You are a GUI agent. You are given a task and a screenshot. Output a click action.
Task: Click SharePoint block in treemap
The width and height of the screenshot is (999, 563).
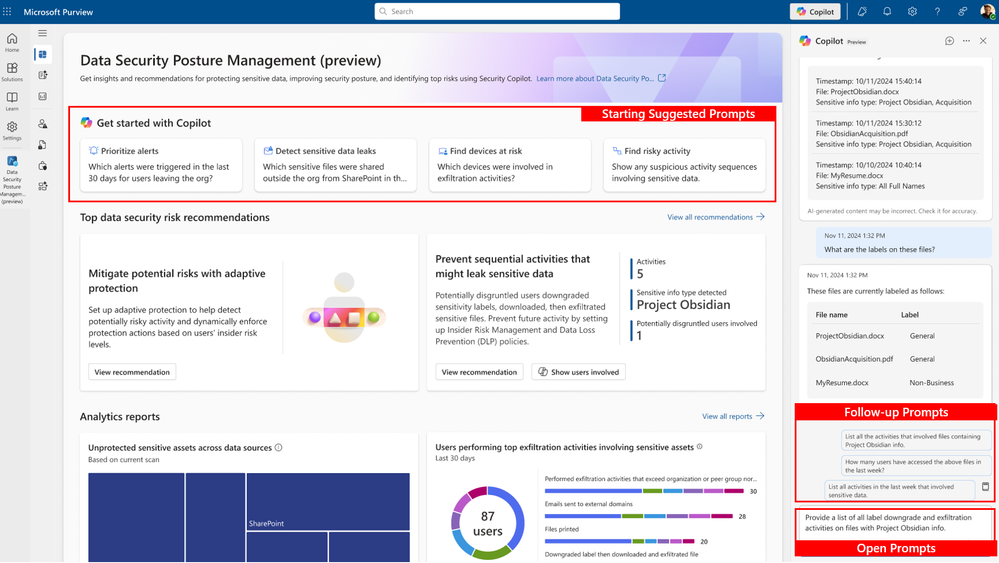point(327,501)
